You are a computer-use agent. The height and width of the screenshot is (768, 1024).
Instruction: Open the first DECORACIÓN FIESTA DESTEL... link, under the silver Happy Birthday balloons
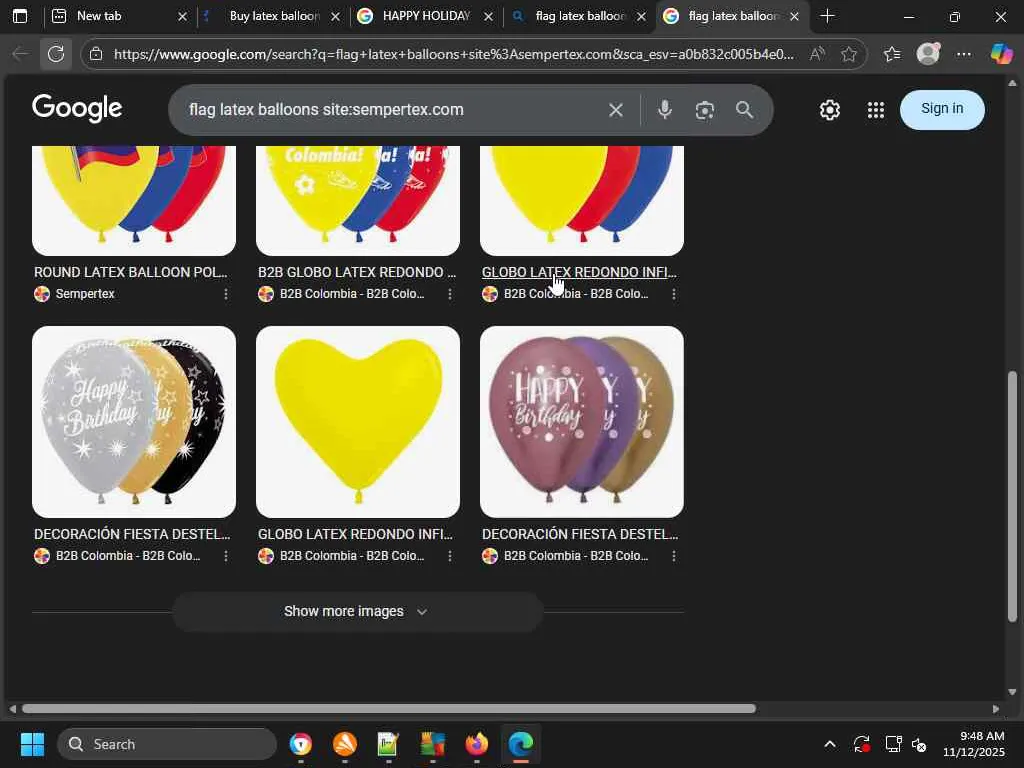132,534
